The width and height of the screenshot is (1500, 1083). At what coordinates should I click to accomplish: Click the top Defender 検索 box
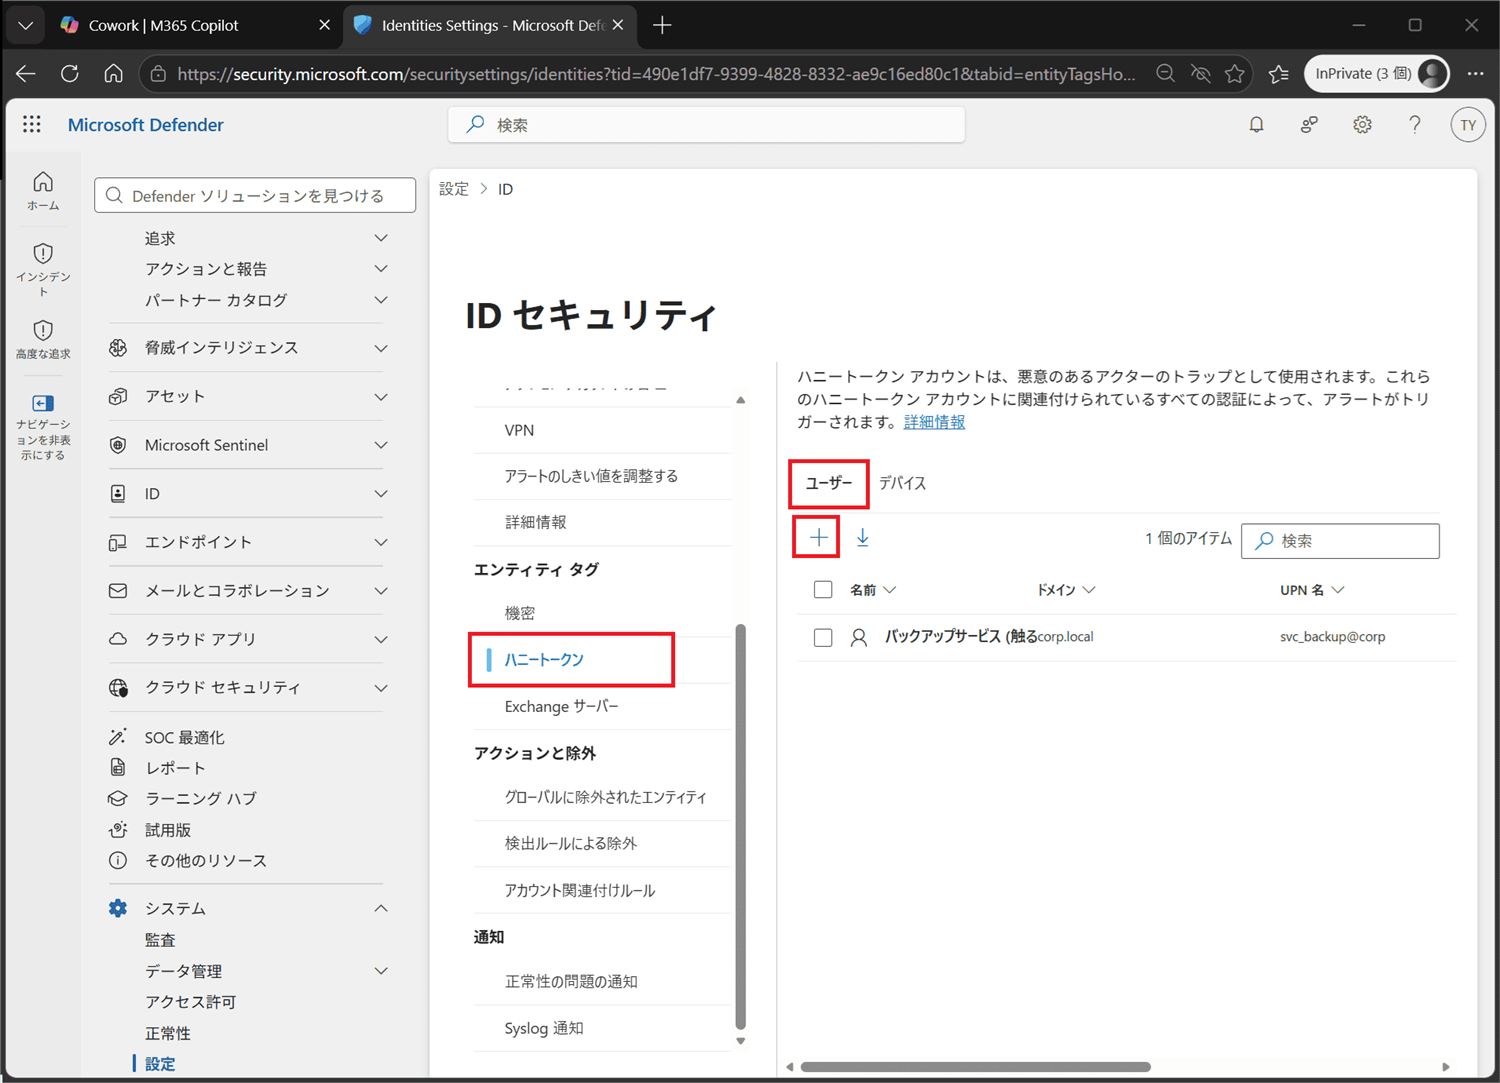(706, 125)
